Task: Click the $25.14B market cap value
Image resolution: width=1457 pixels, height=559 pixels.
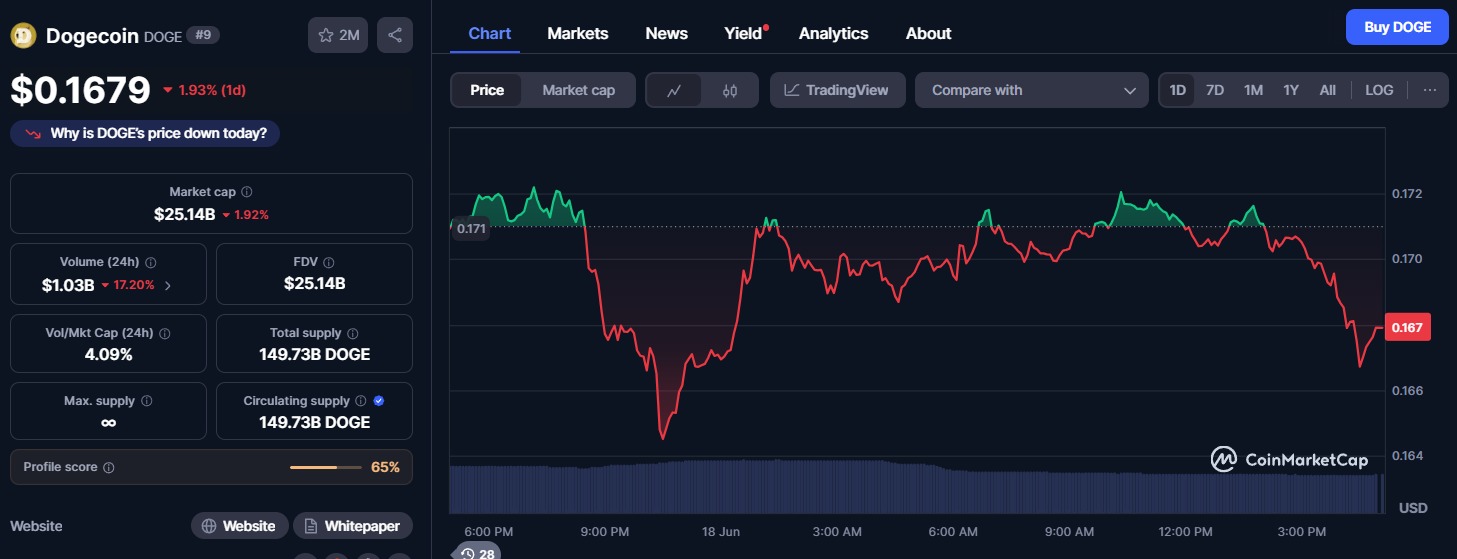Action: pos(185,214)
